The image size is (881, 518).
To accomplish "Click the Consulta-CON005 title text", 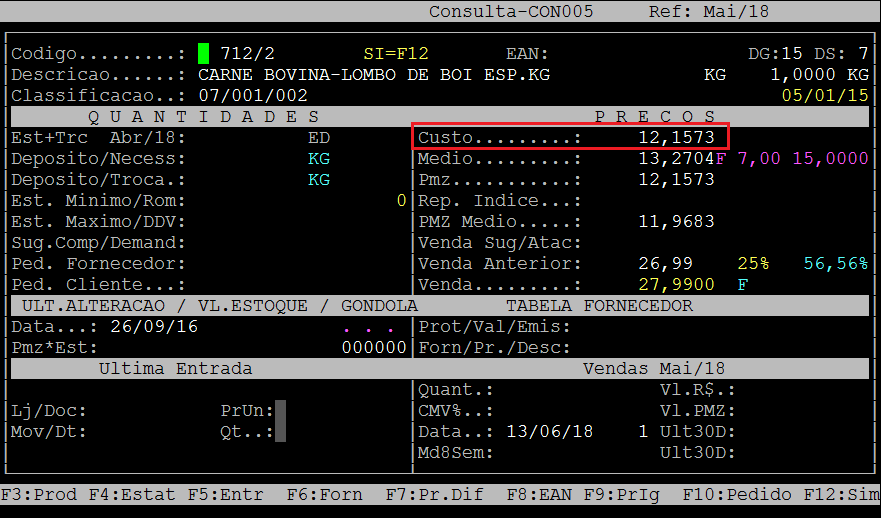I will click(x=511, y=11).
